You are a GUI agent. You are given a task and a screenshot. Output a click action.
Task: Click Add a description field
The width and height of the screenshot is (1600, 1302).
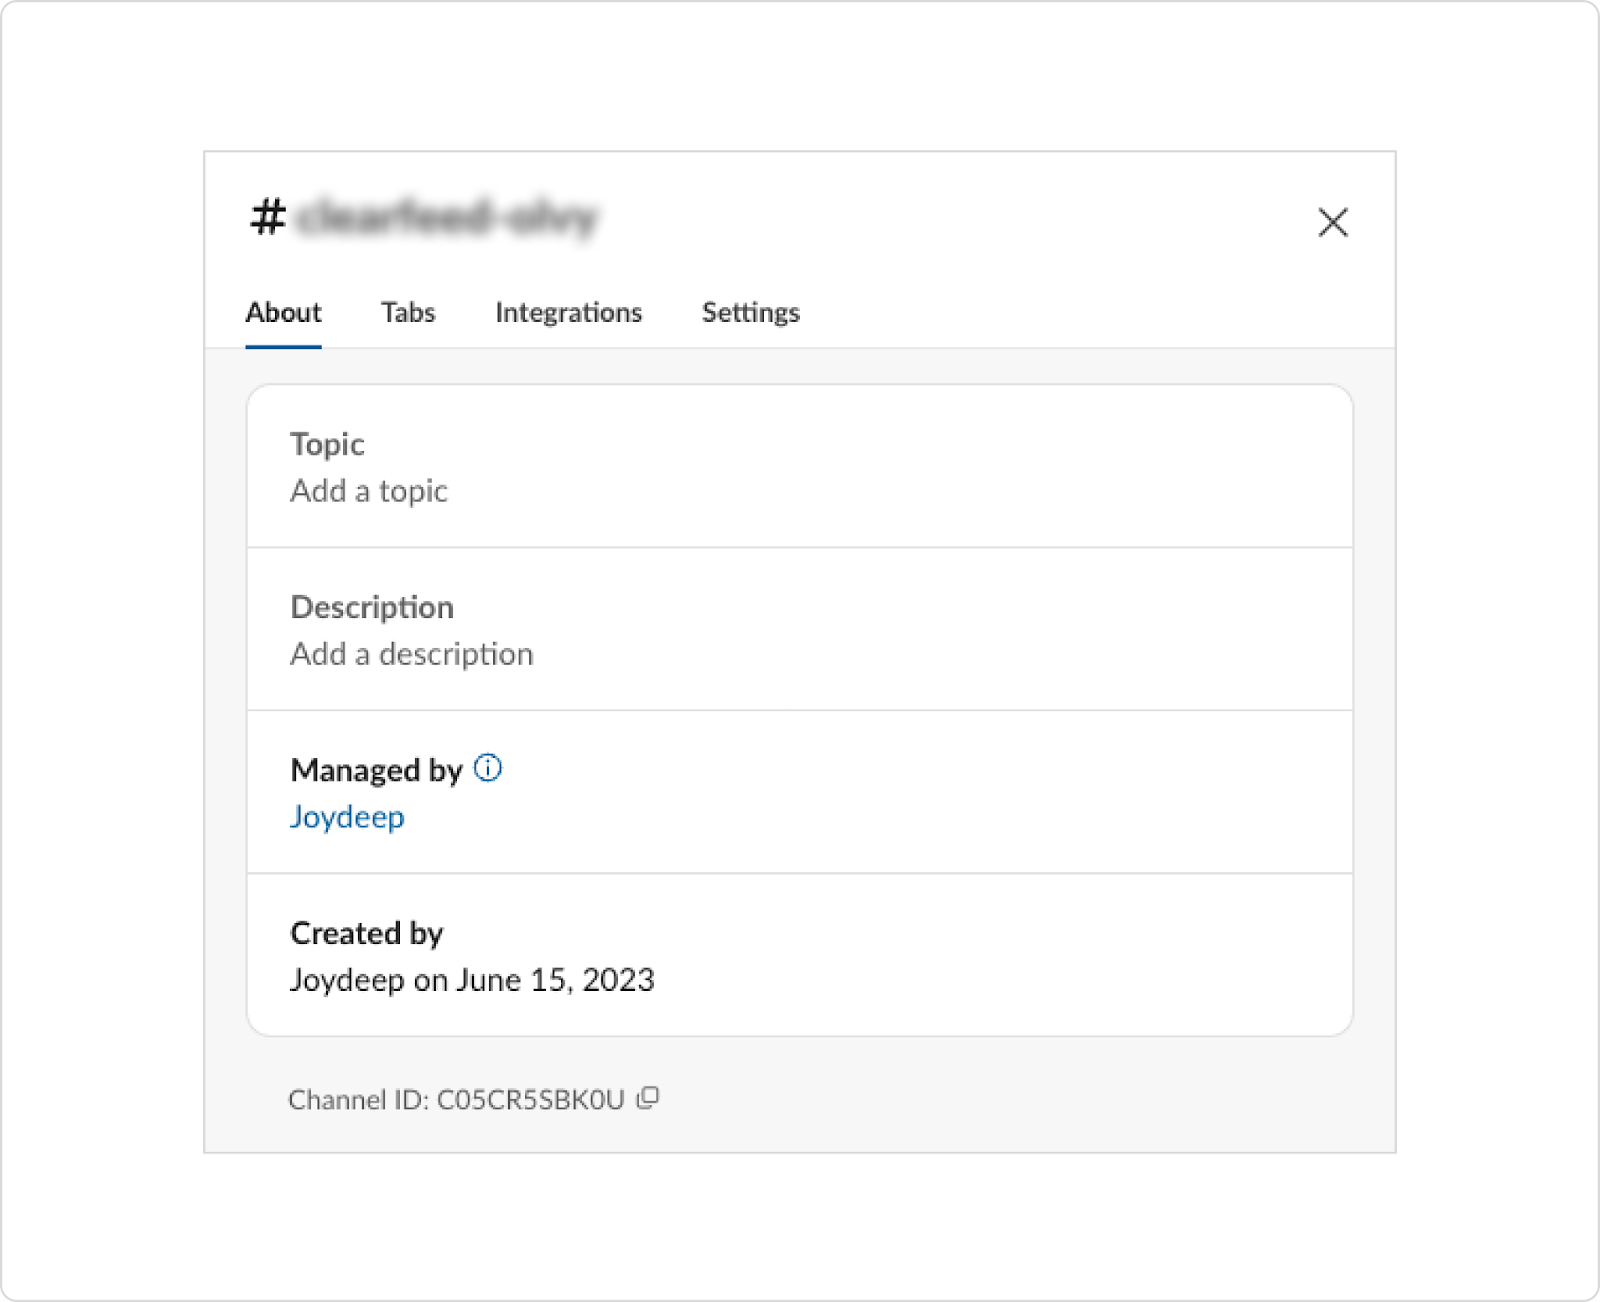(x=411, y=653)
